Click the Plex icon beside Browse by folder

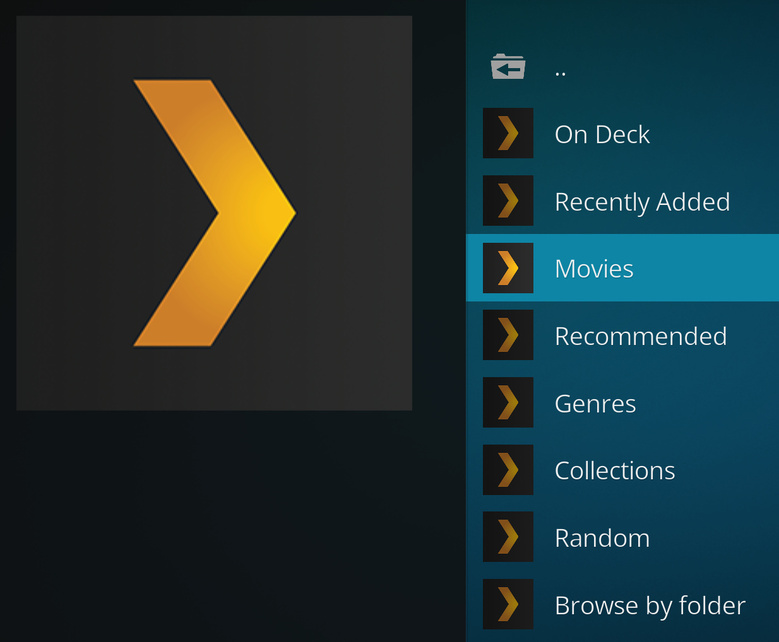point(508,604)
